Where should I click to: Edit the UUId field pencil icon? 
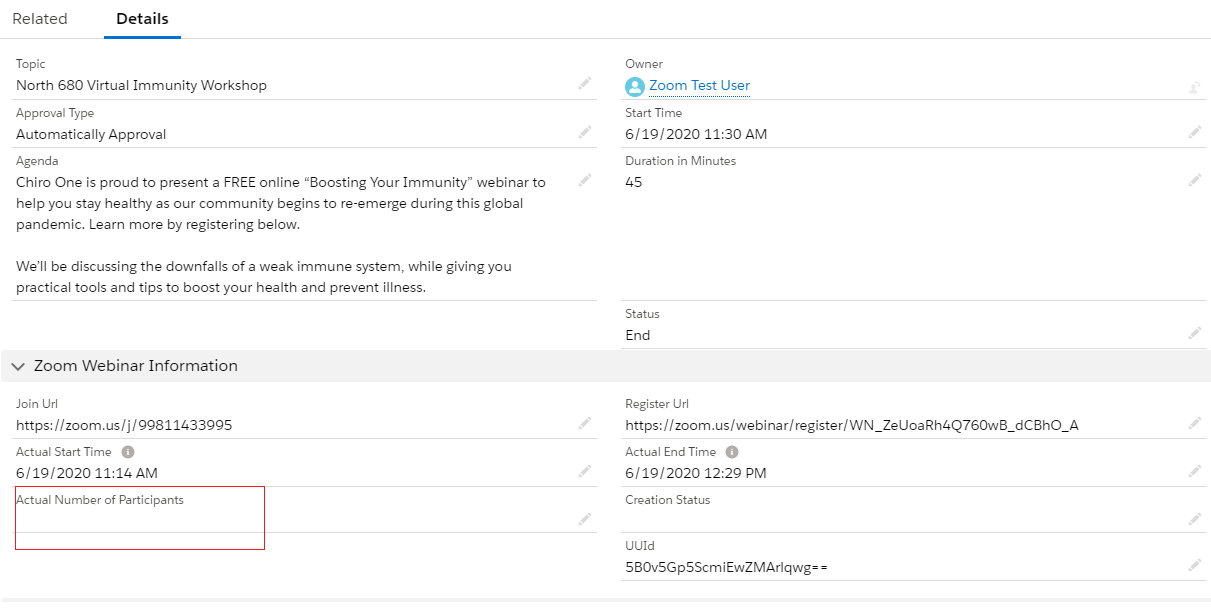click(1194, 565)
